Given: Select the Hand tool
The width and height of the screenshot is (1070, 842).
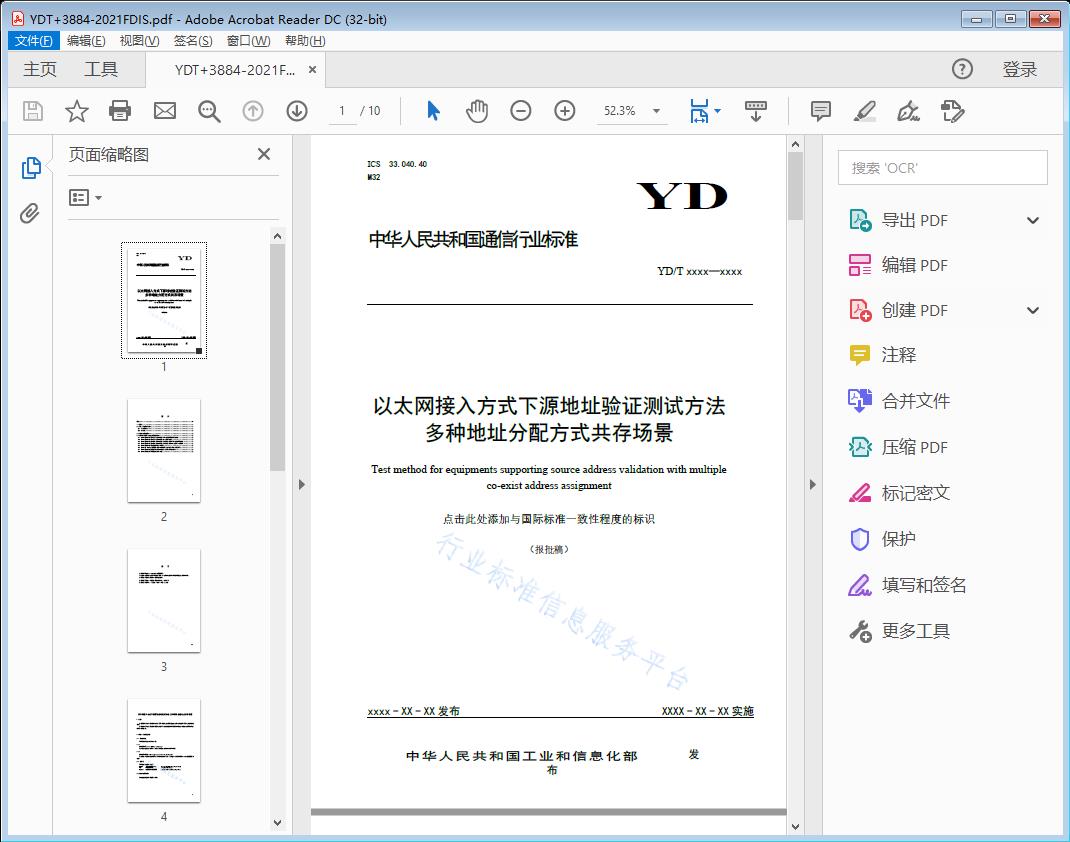Looking at the screenshot, I should 477,111.
